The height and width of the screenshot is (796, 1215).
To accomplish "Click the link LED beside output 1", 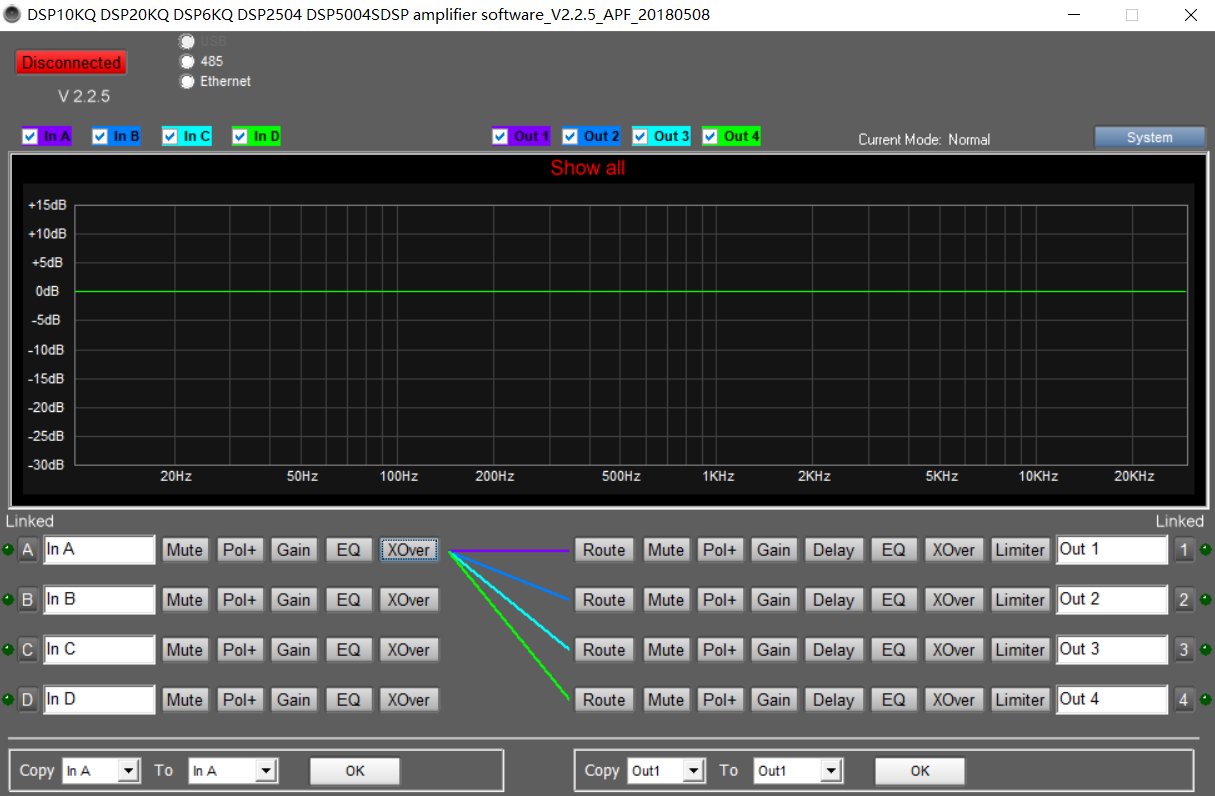I will [1205, 550].
